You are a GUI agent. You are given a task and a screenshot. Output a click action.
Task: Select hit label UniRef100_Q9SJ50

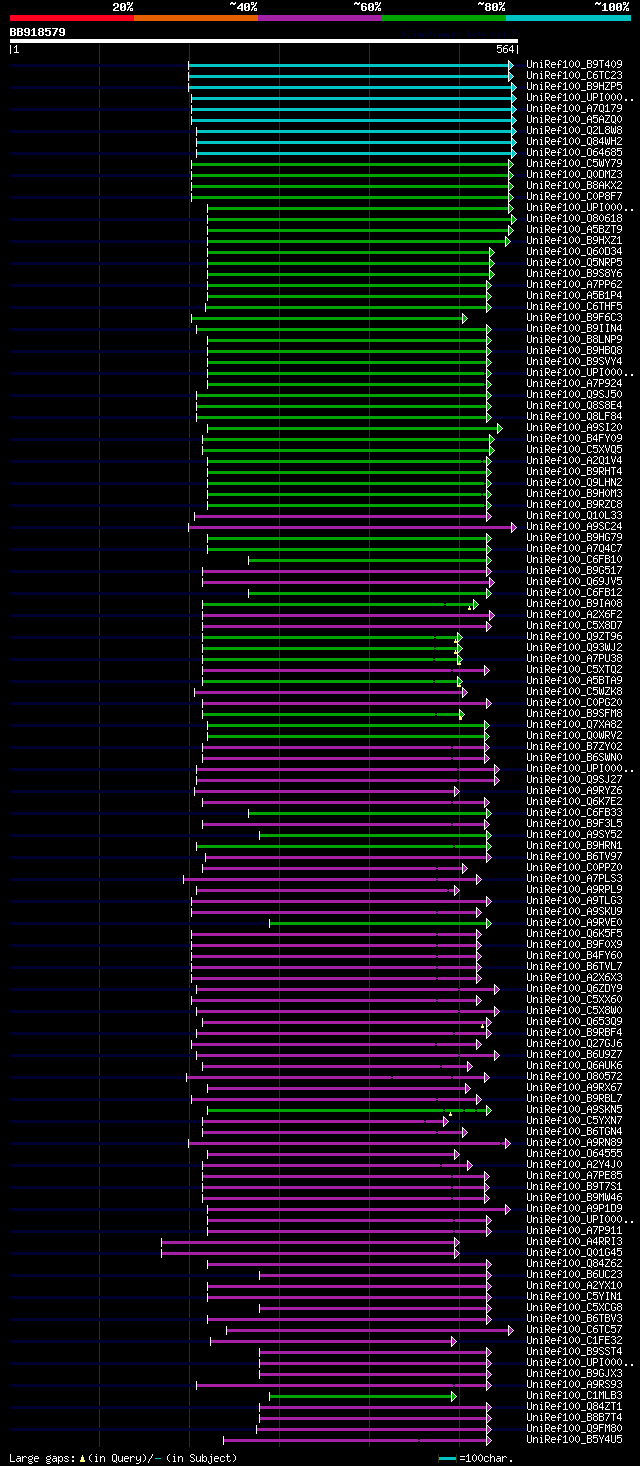click(574, 395)
